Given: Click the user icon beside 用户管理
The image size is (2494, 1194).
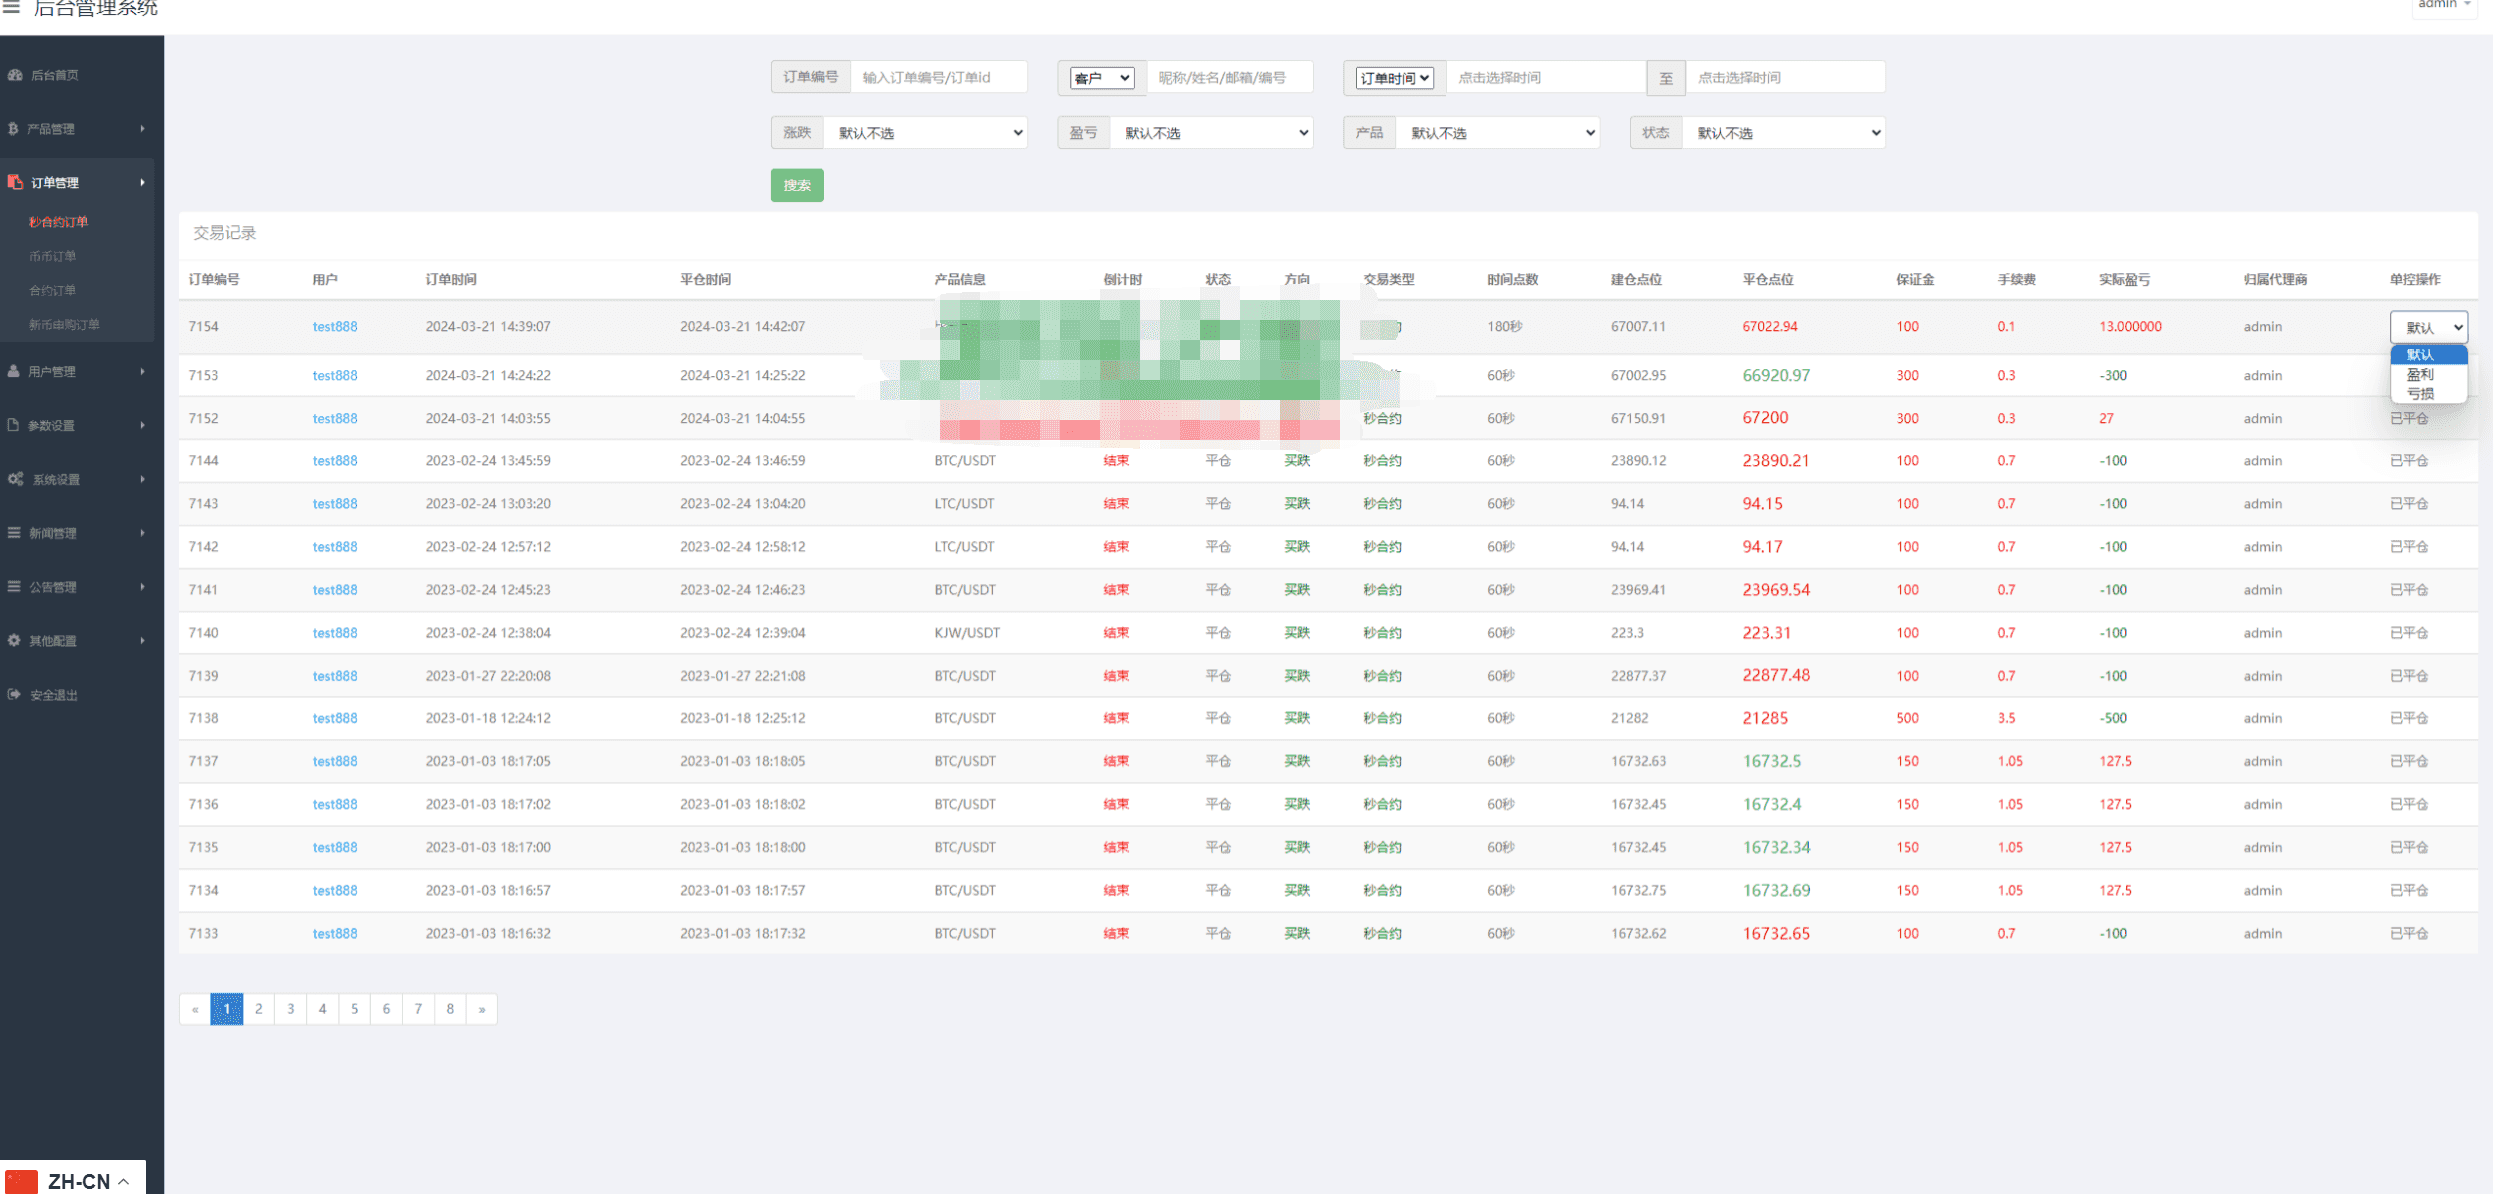Looking at the screenshot, I should click(14, 371).
